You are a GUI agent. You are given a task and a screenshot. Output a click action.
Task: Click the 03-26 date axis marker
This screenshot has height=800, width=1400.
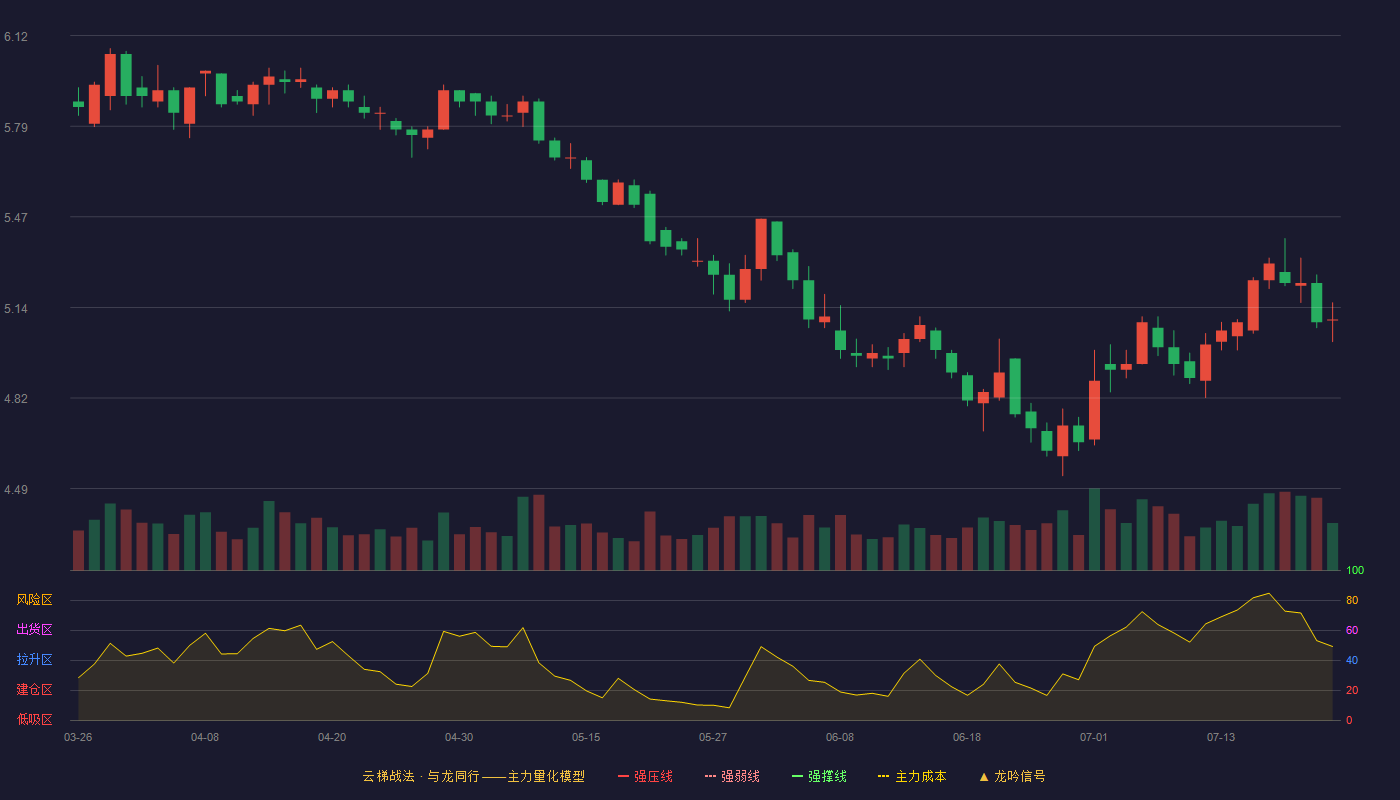point(78,737)
